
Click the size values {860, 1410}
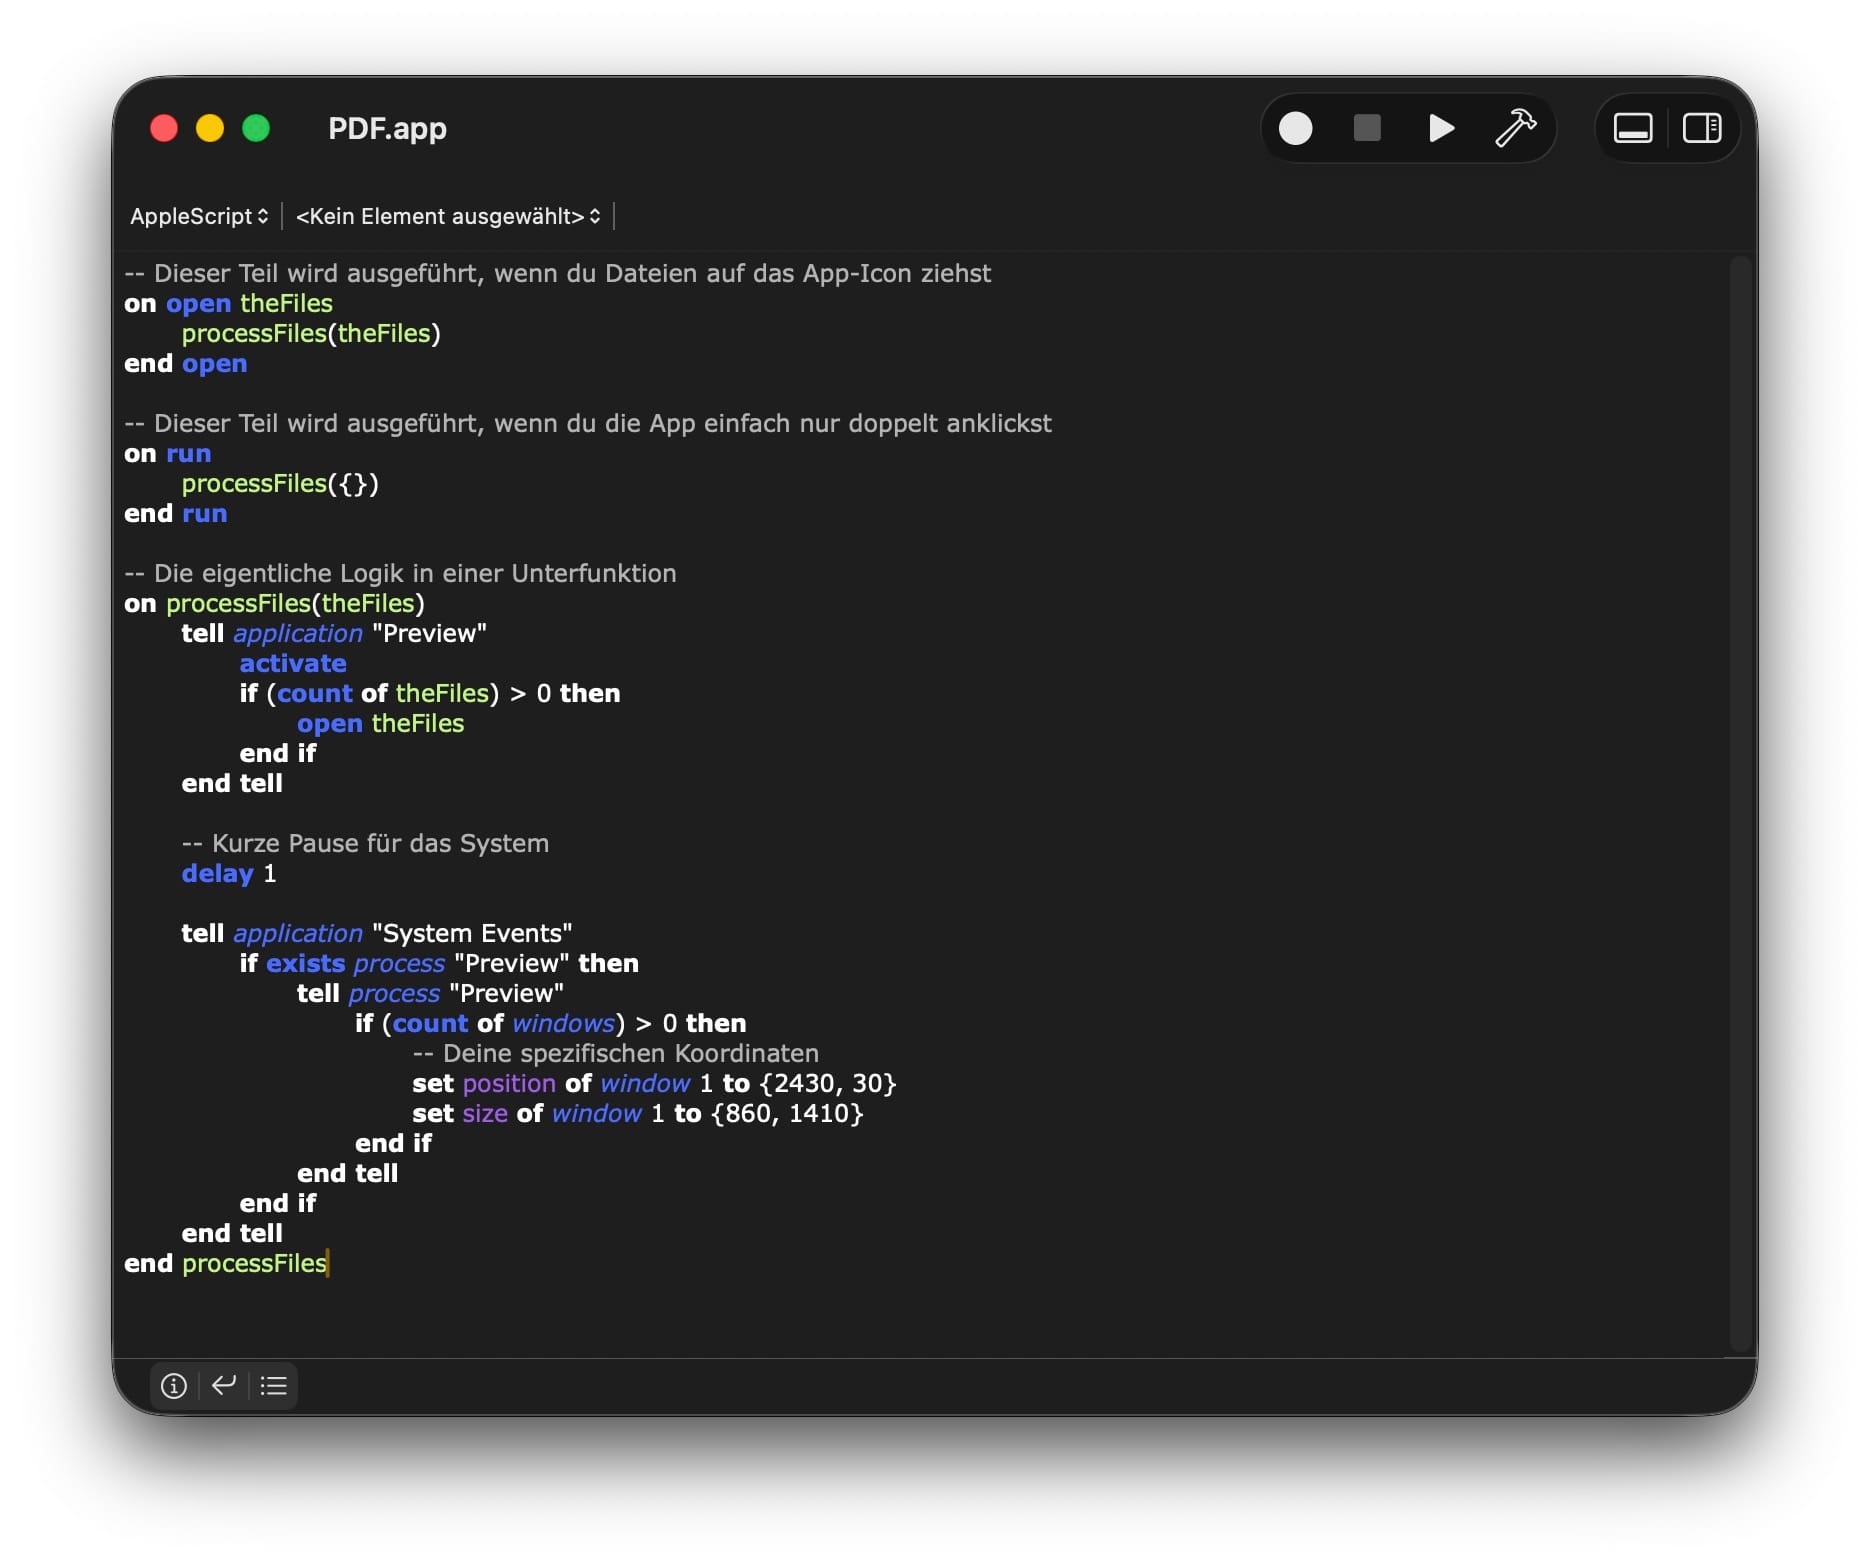[786, 1113]
